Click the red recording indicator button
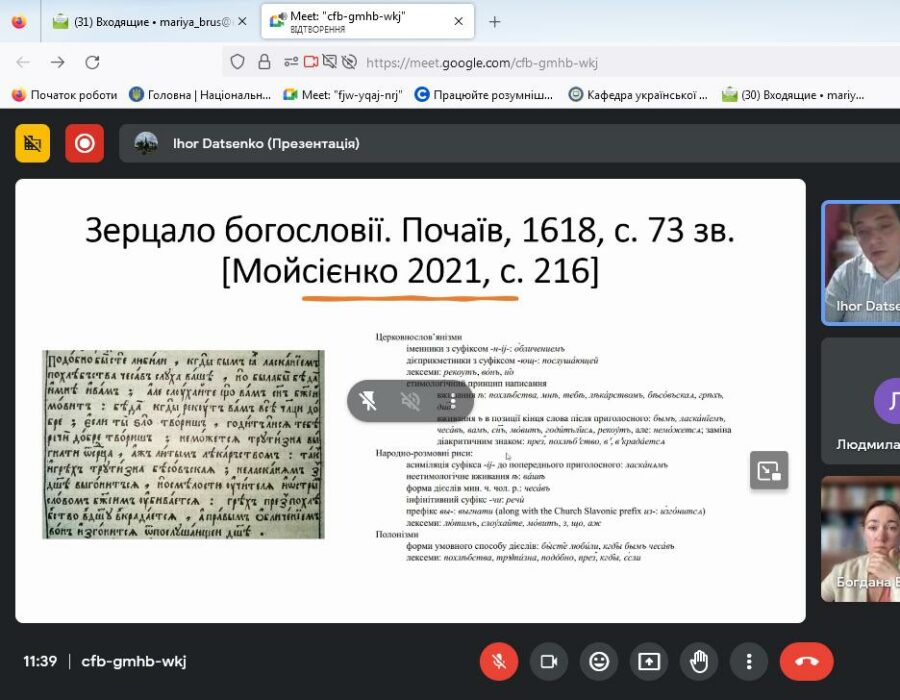The image size is (900, 700). click(x=85, y=143)
